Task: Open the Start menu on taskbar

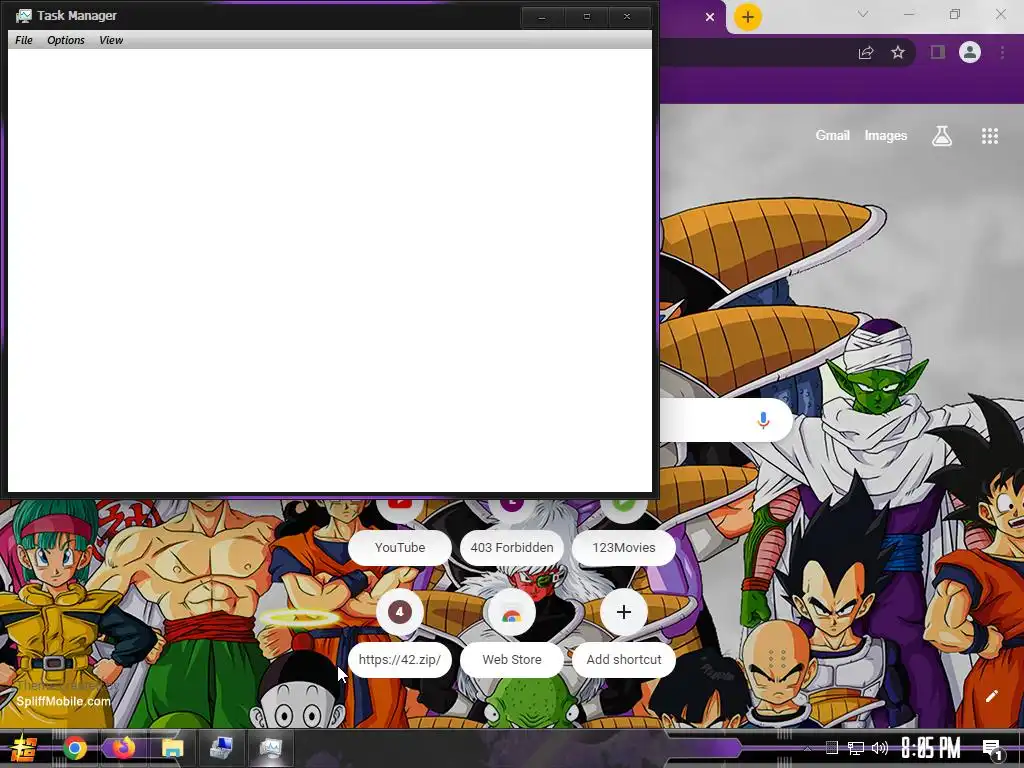Action: pyautogui.click(x=24, y=748)
